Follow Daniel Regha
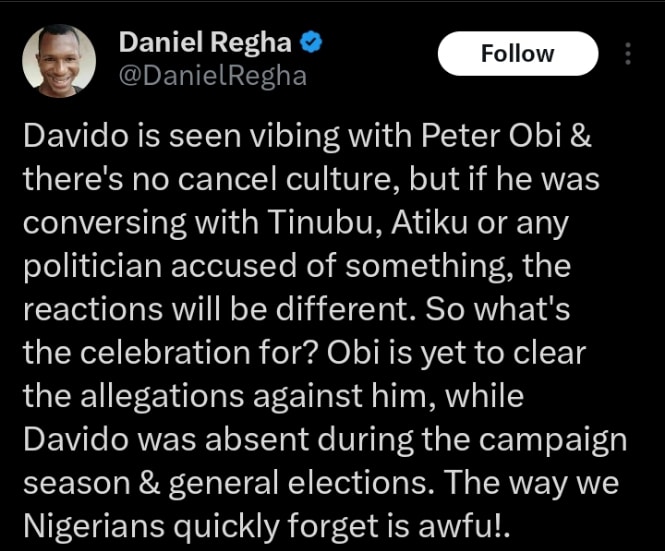This screenshot has height=551, width=665. pyautogui.click(x=517, y=53)
